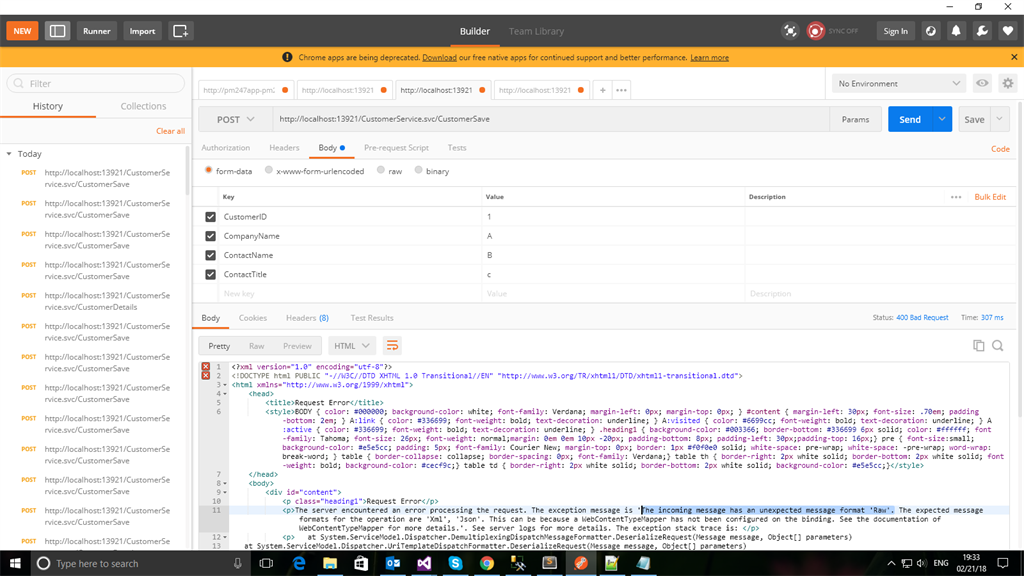Open the Authorization request tab
This screenshot has width=1024, height=576.
(225, 148)
